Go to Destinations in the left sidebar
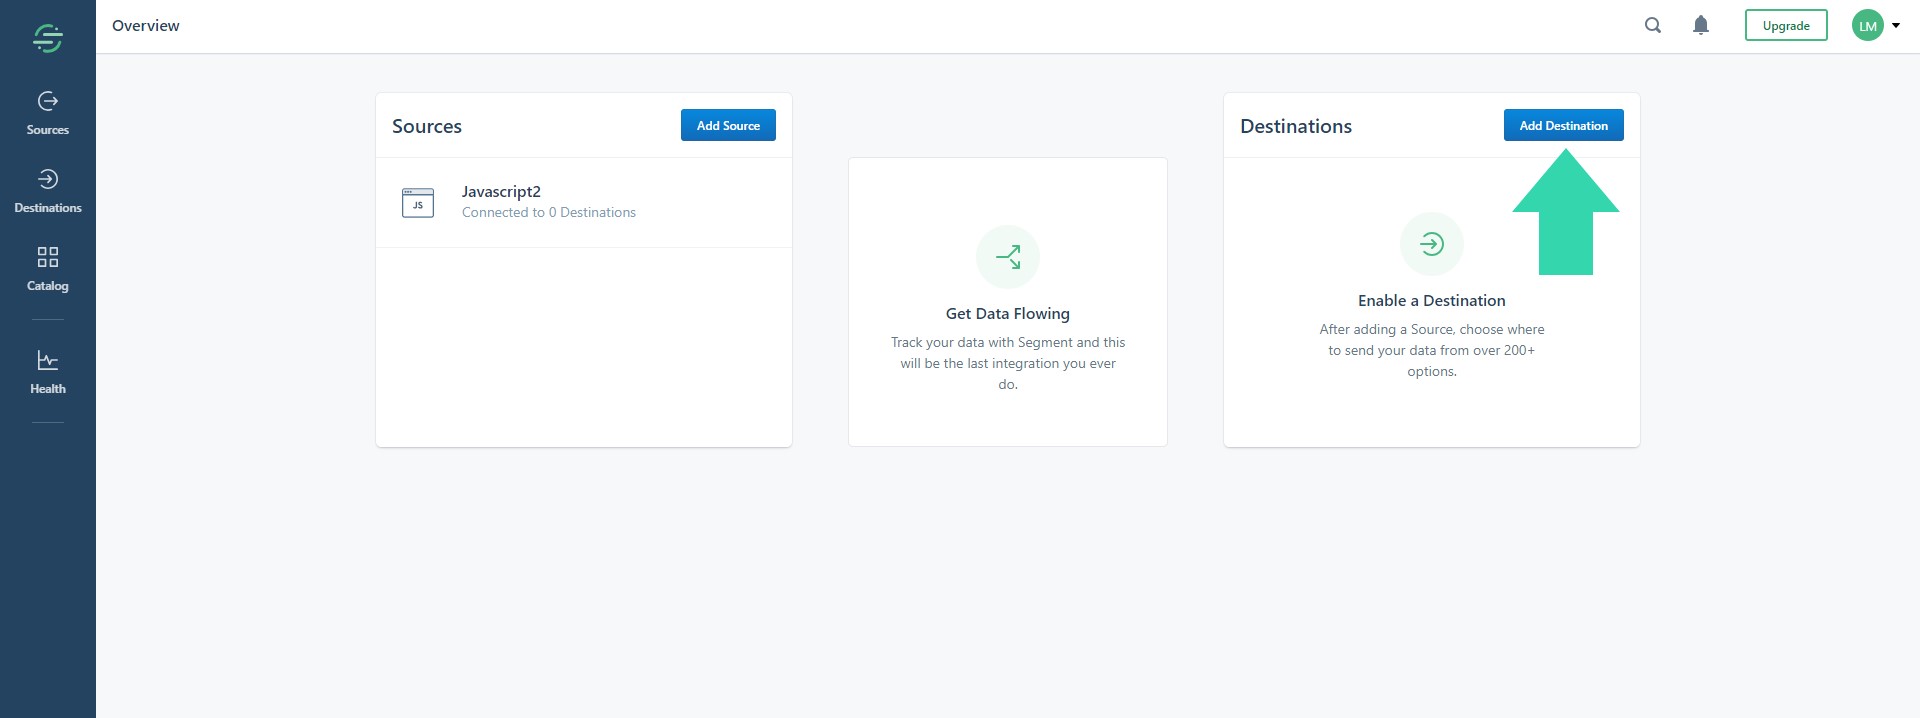 point(47,190)
